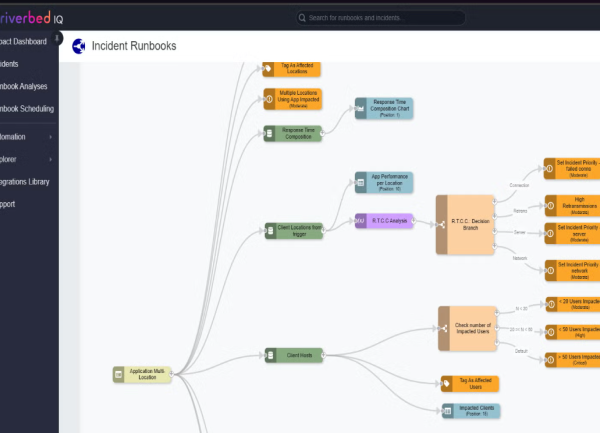Open Runbook Scheduling in the sidebar
The image size is (600, 433).
pos(27,109)
